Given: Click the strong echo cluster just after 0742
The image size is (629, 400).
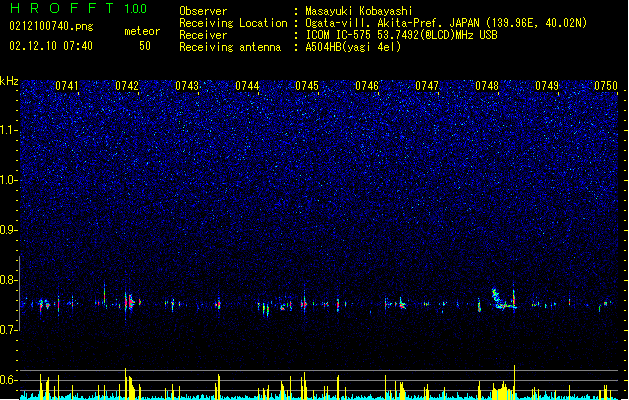Looking at the screenshot, I should click(130, 302).
